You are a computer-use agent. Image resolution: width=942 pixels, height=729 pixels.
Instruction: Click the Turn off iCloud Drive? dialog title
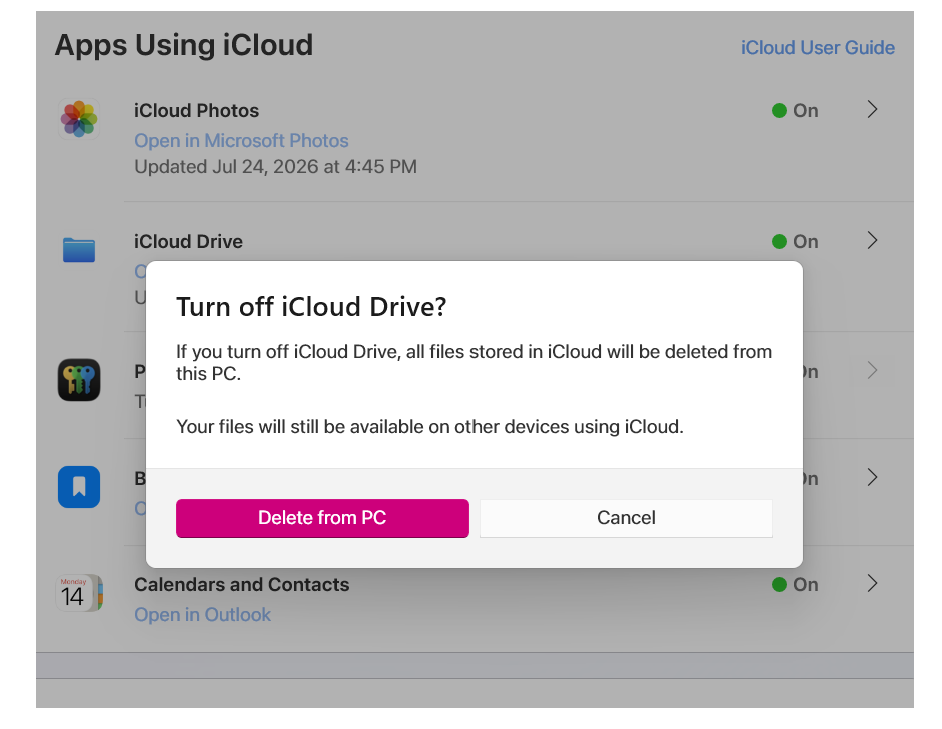pyautogui.click(x=311, y=307)
